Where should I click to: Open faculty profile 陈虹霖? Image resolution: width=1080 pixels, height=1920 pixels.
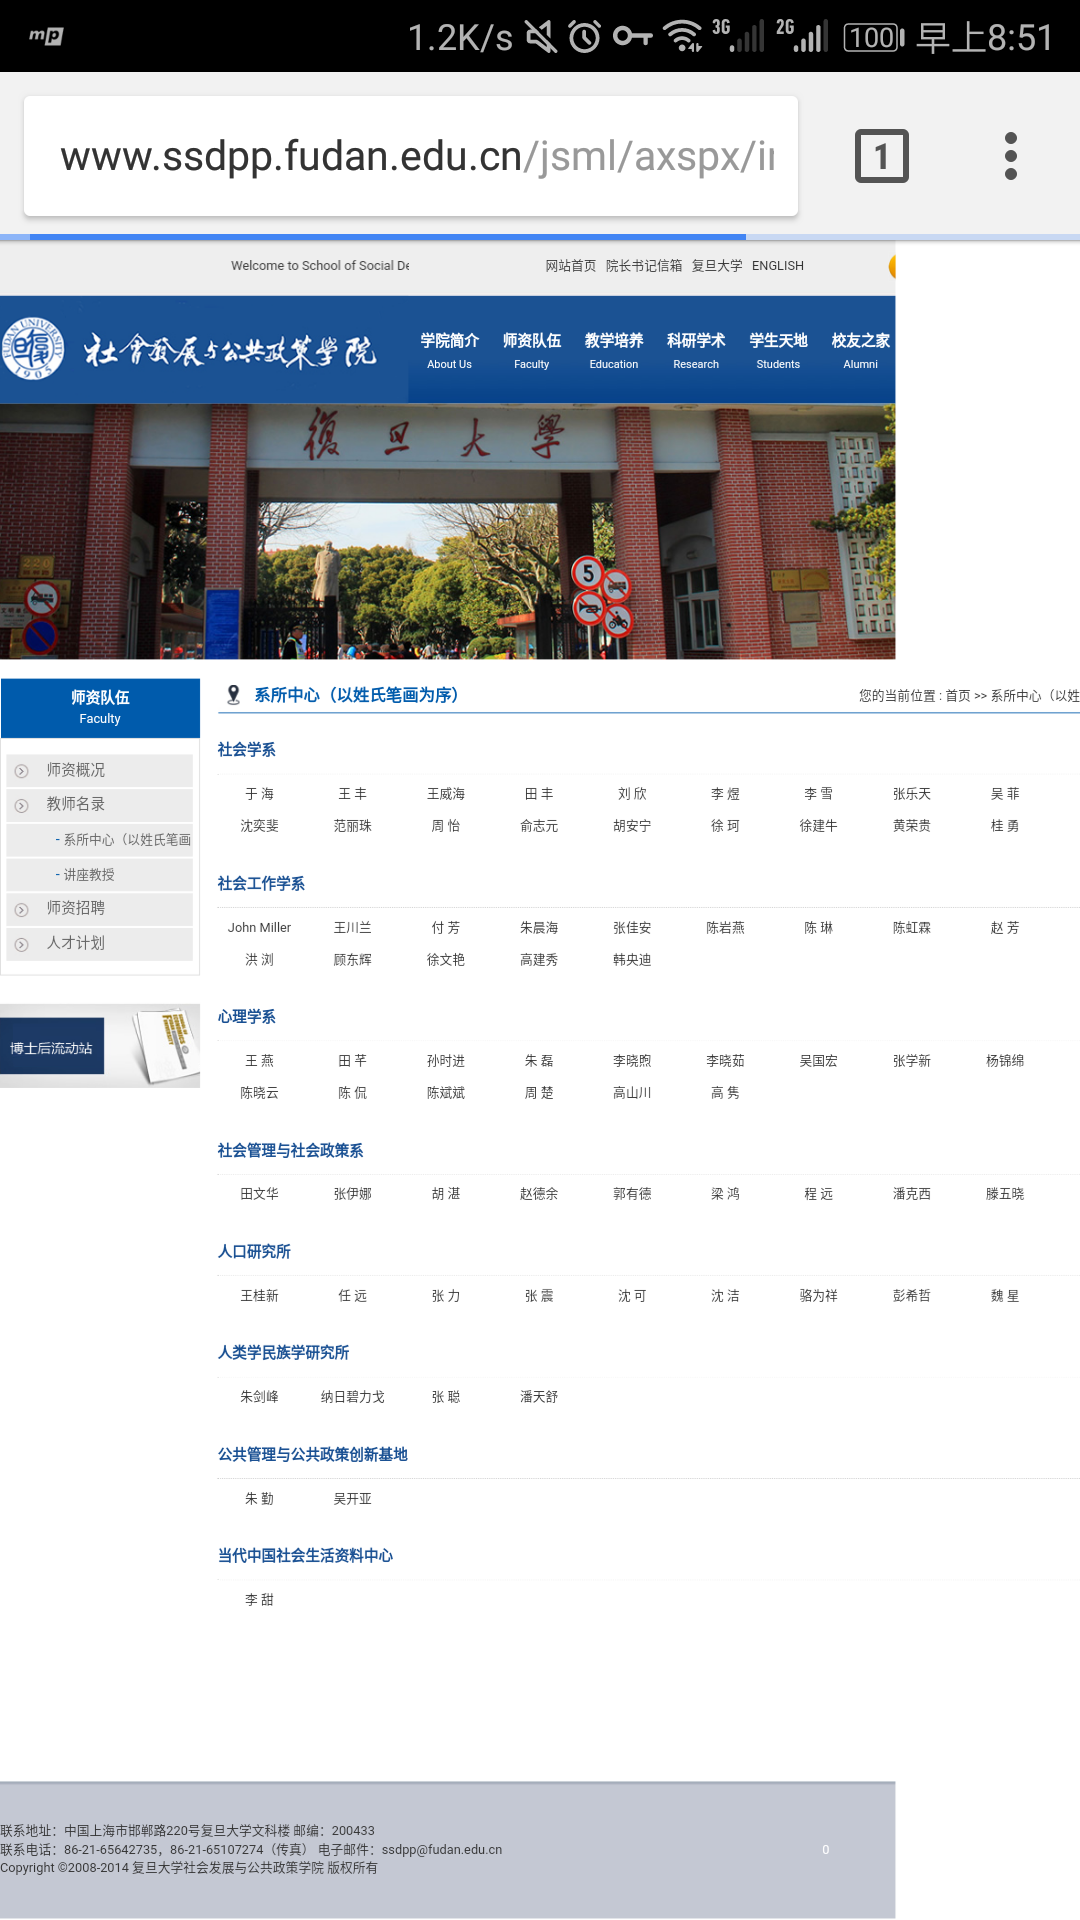click(x=912, y=928)
